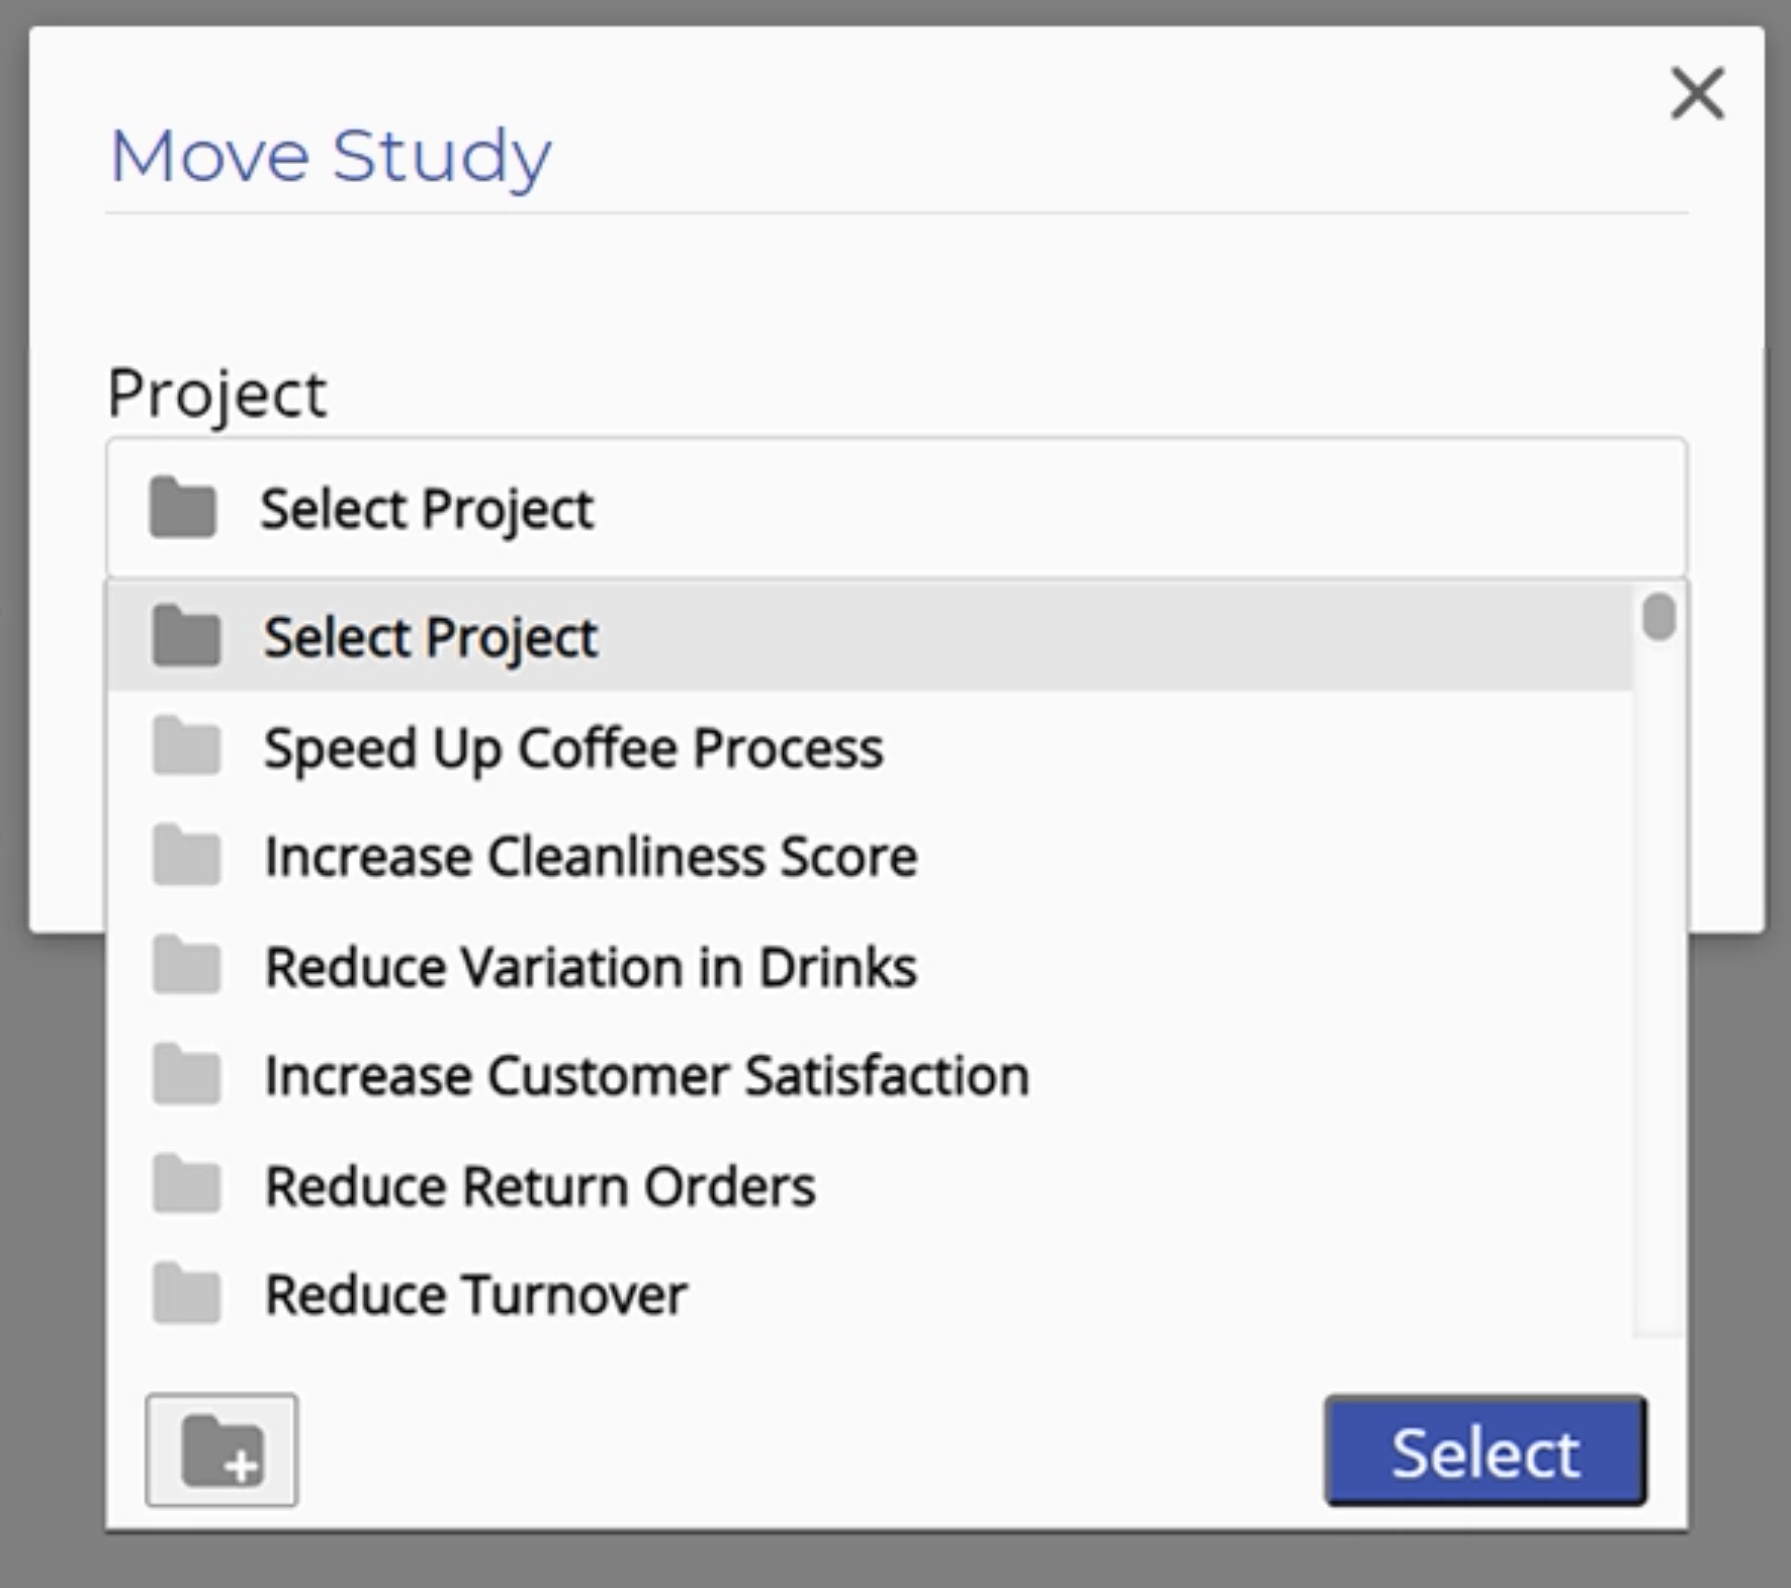Choose Reduce Variation in Drinks project
The height and width of the screenshot is (1588, 1791).
tap(590, 967)
